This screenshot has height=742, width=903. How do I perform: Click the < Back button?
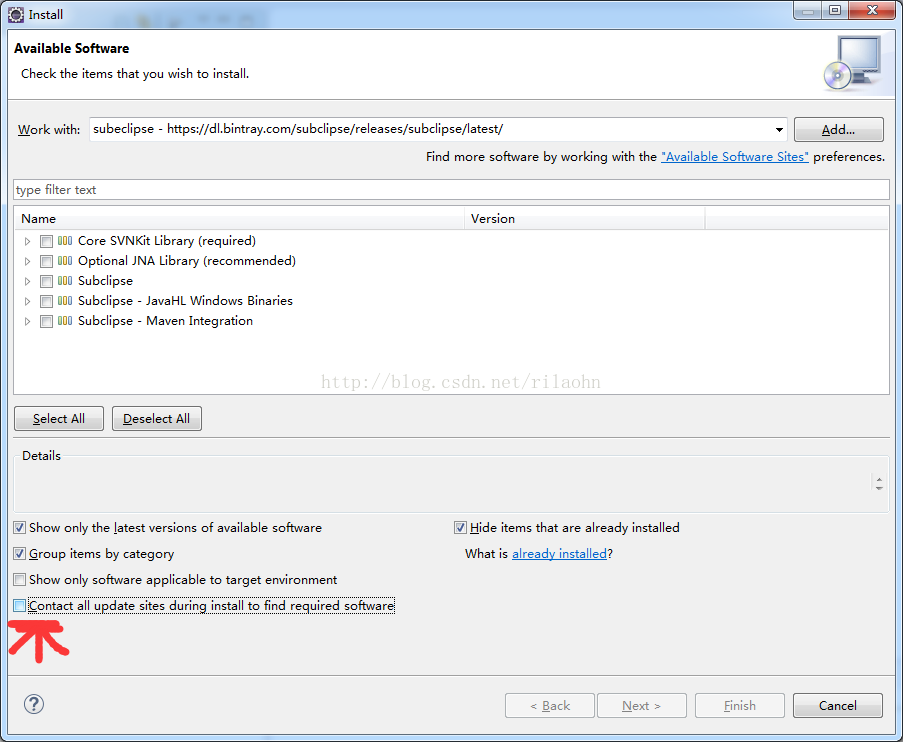click(550, 706)
